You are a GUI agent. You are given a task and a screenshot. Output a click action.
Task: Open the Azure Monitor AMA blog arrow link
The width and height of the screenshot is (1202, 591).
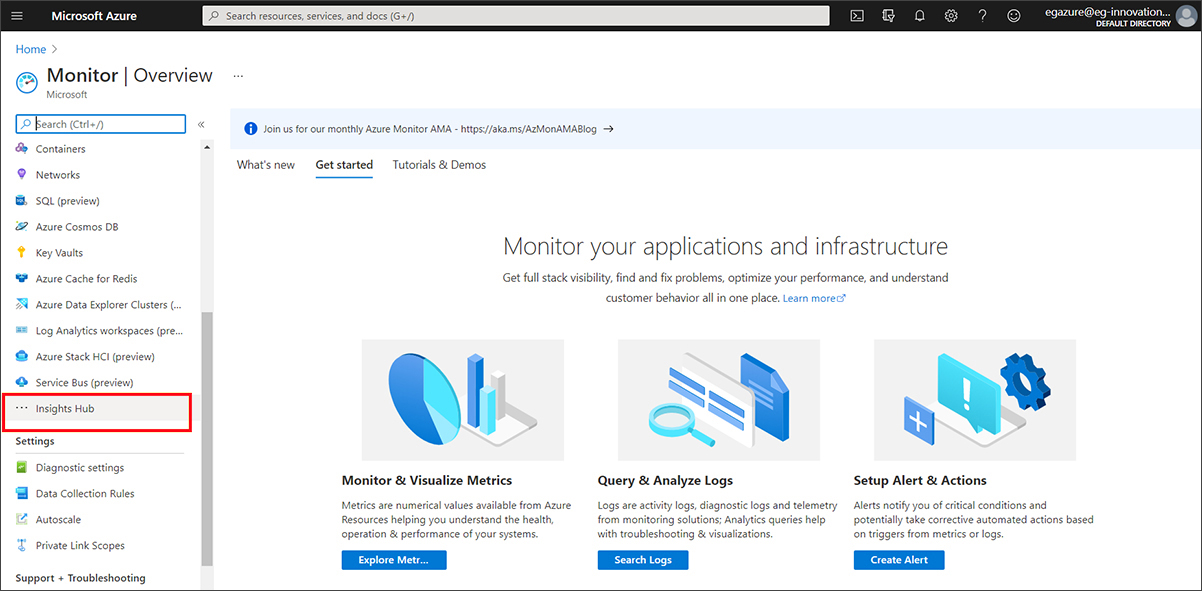pos(608,129)
